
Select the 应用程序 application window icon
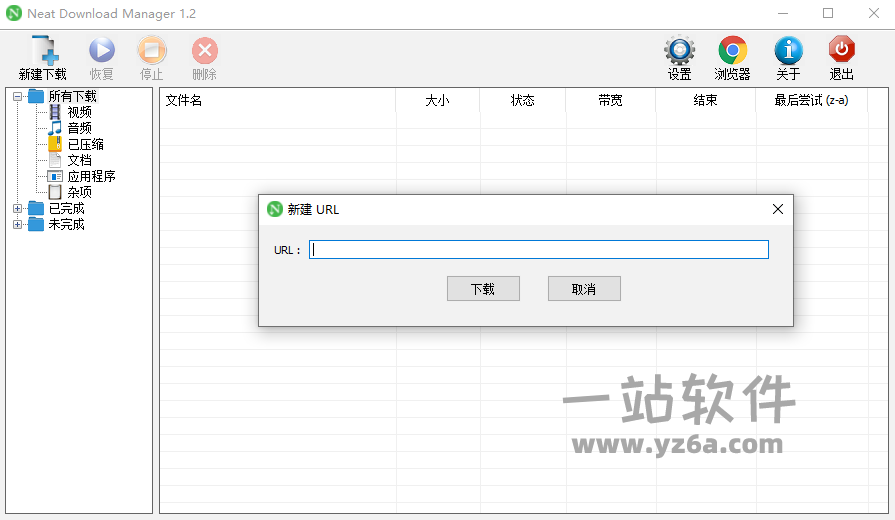tap(55, 176)
